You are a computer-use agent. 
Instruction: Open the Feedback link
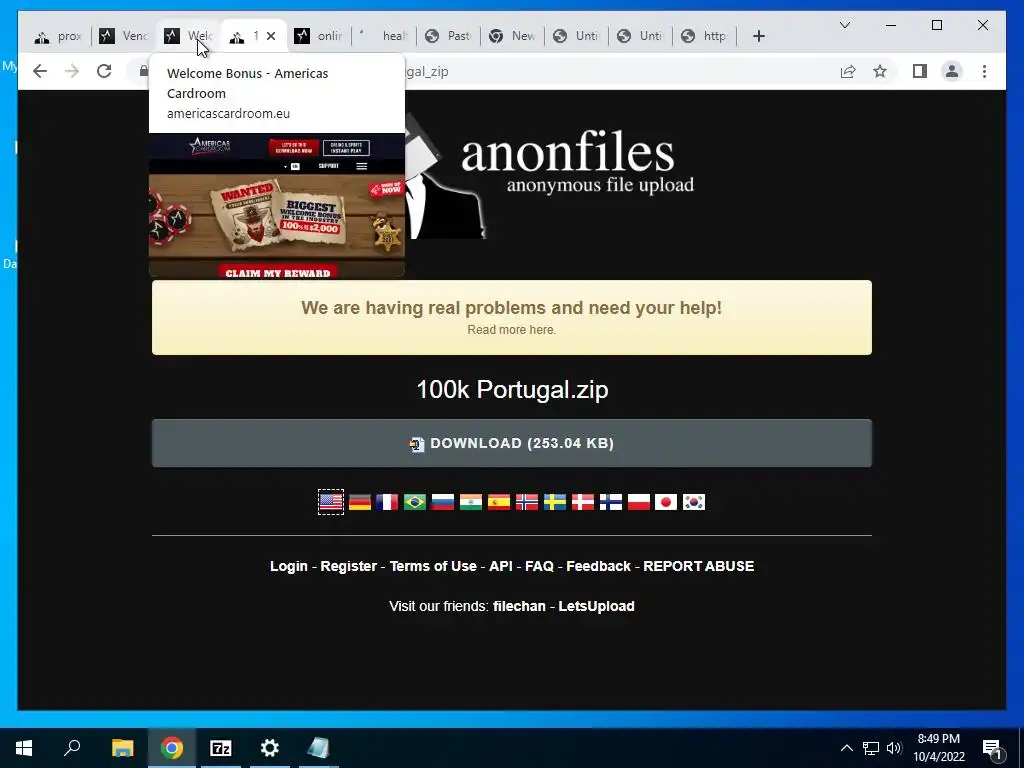(598, 566)
